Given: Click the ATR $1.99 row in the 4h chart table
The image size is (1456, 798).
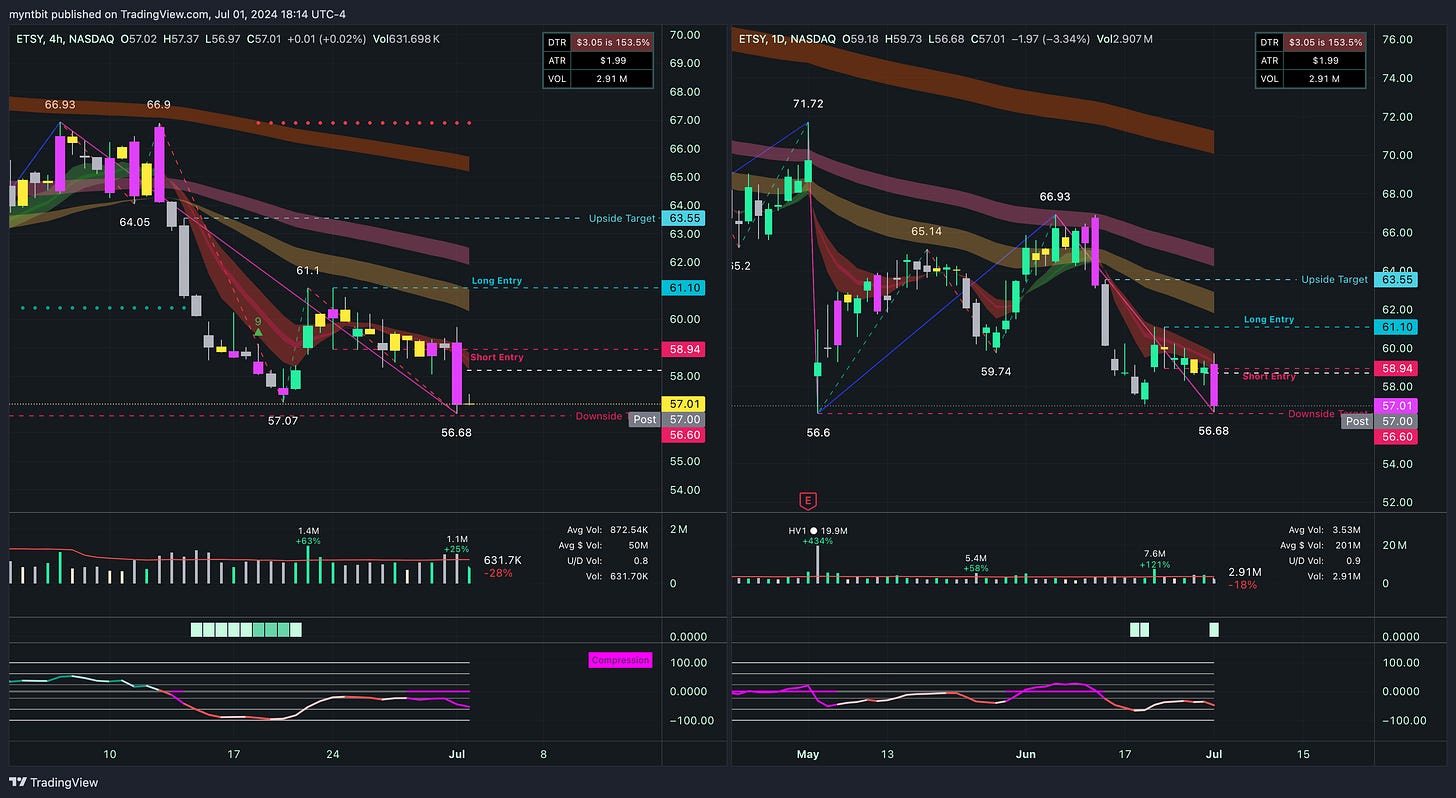Looking at the screenshot, I should pos(598,60).
